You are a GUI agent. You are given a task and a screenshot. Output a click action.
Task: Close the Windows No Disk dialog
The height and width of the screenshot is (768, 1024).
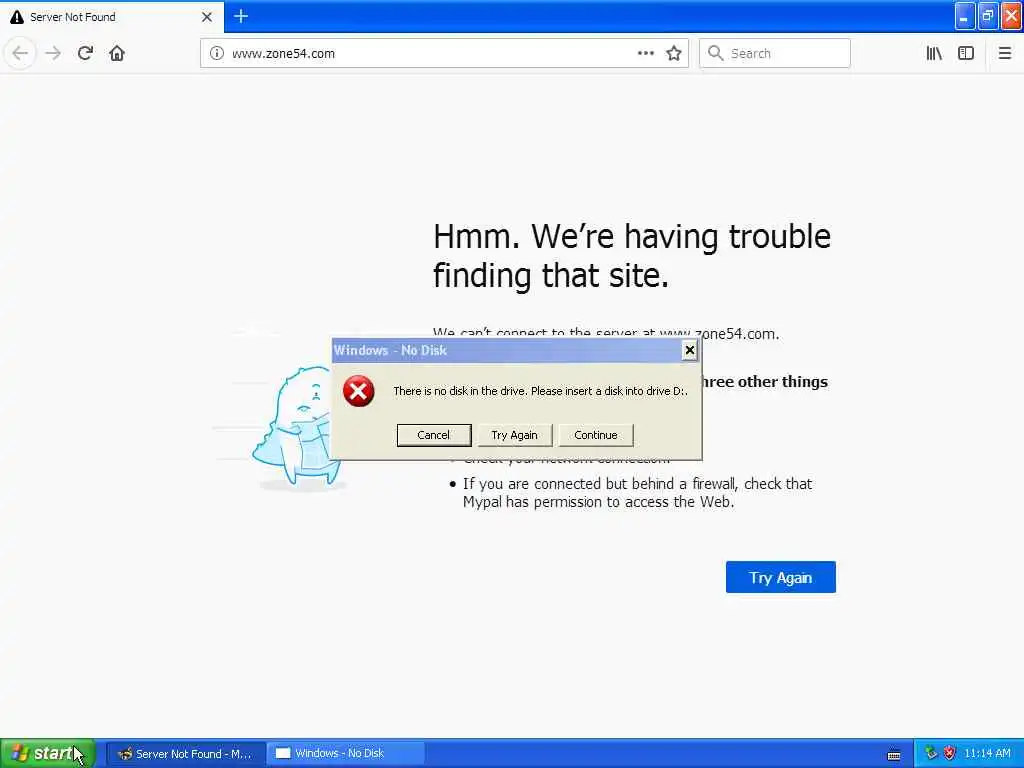click(x=689, y=351)
